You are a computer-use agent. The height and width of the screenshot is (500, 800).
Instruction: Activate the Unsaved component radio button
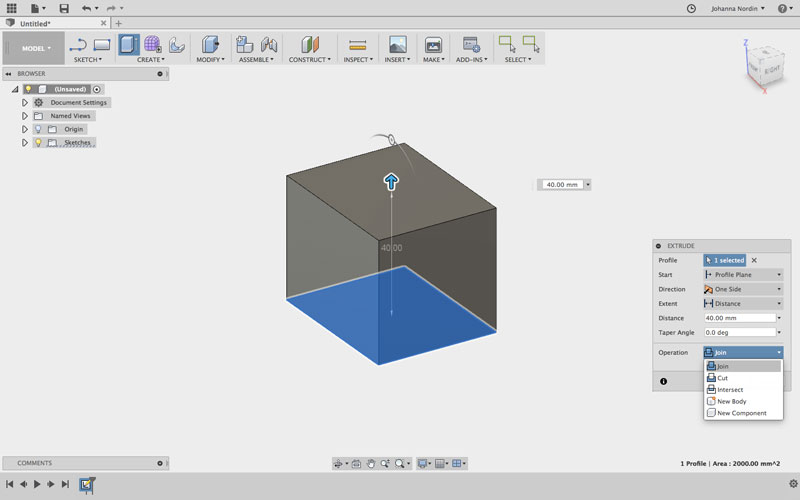(x=97, y=89)
